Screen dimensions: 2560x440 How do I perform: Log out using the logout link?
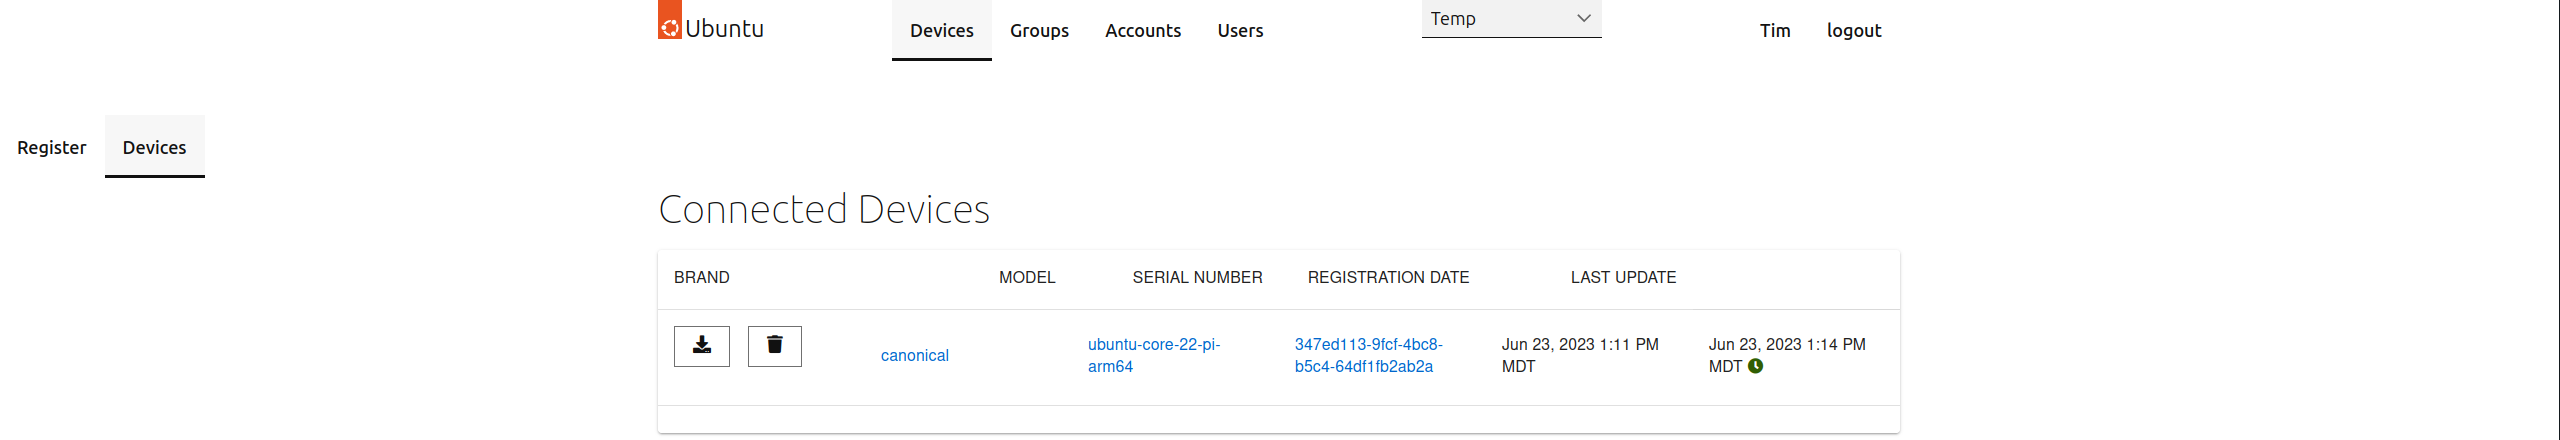1853,31
